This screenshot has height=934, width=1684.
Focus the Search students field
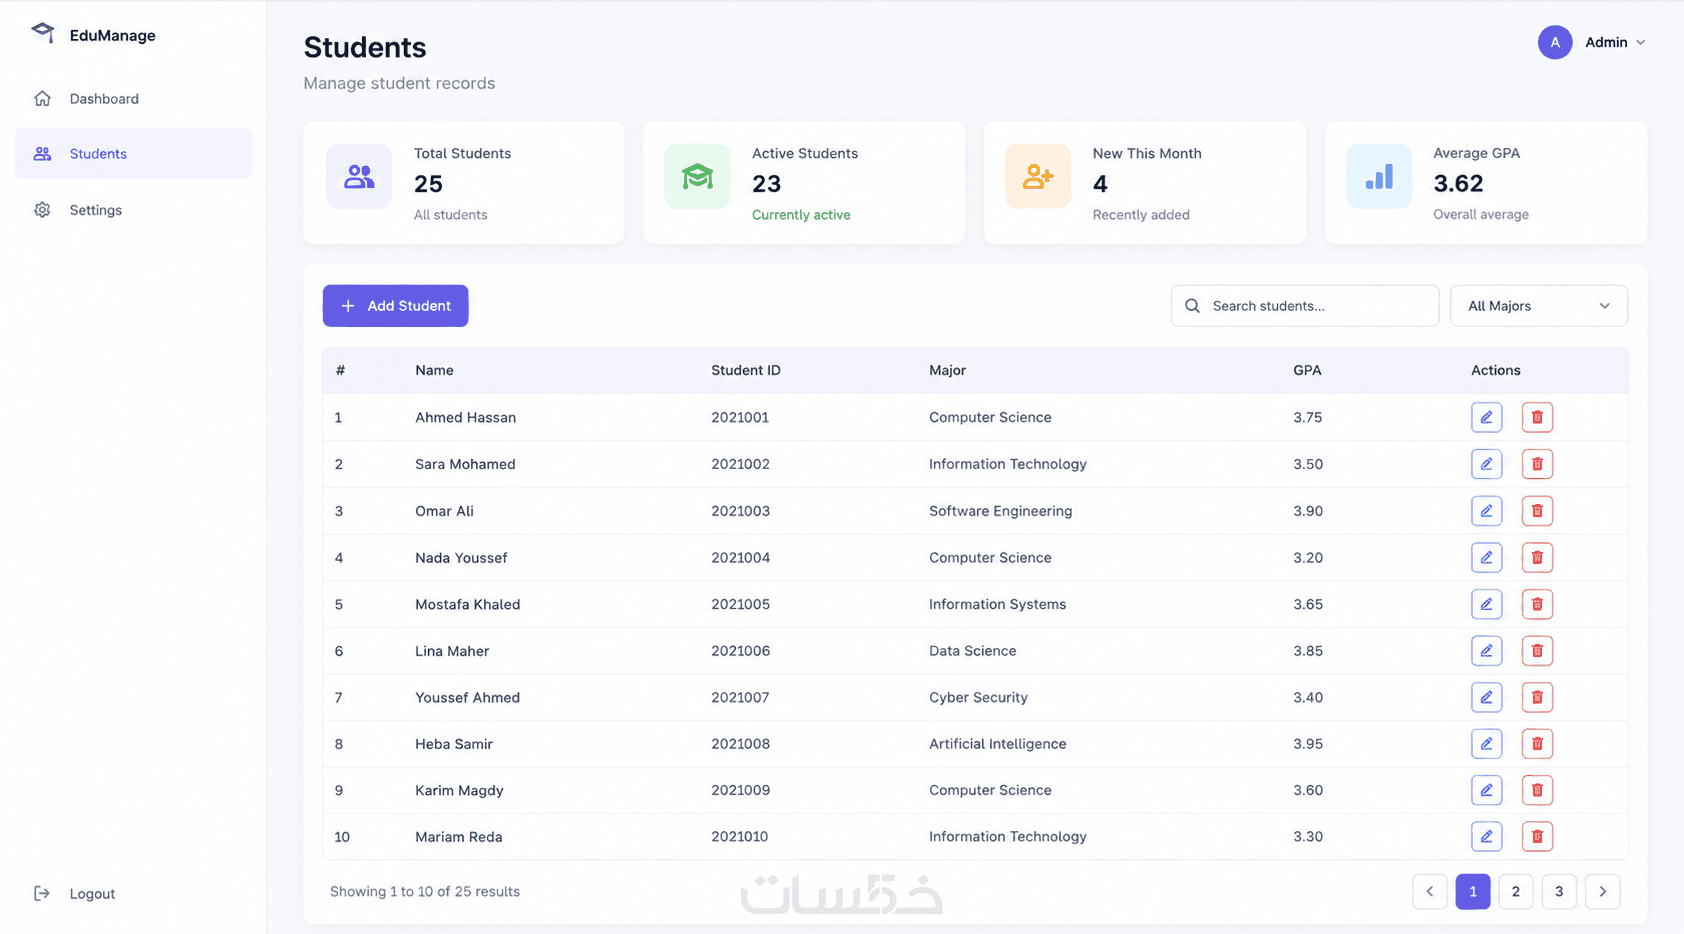(x=1305, y=306)
